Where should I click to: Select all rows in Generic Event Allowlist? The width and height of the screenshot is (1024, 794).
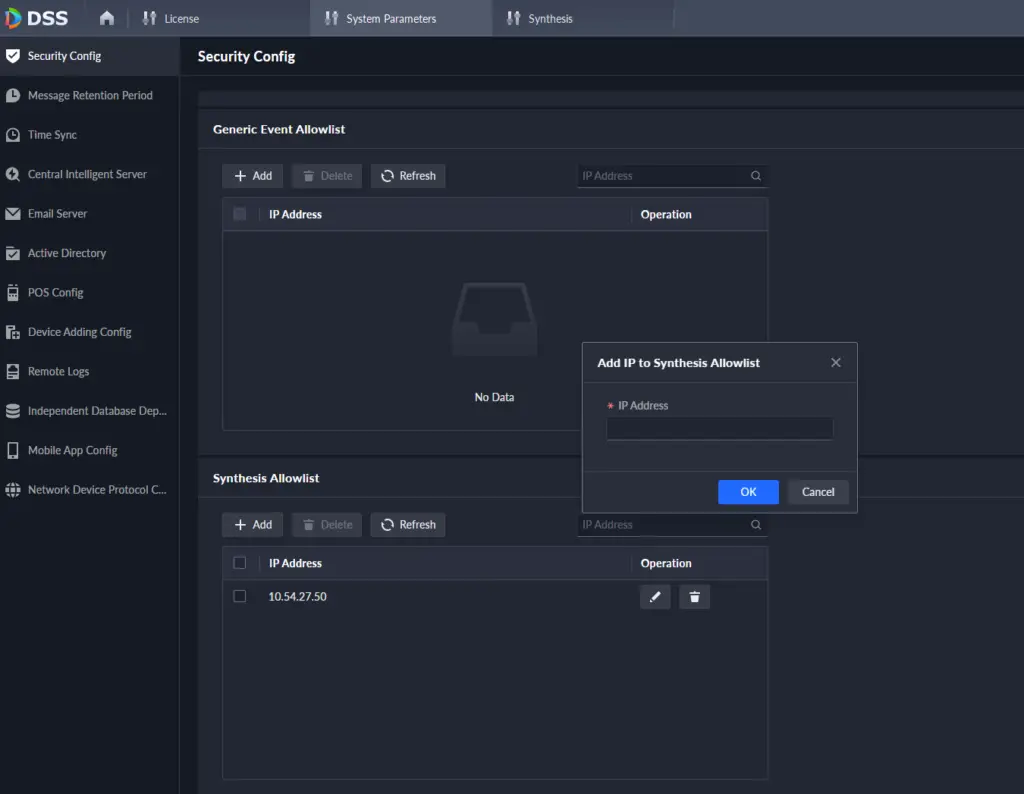(239, 214)
